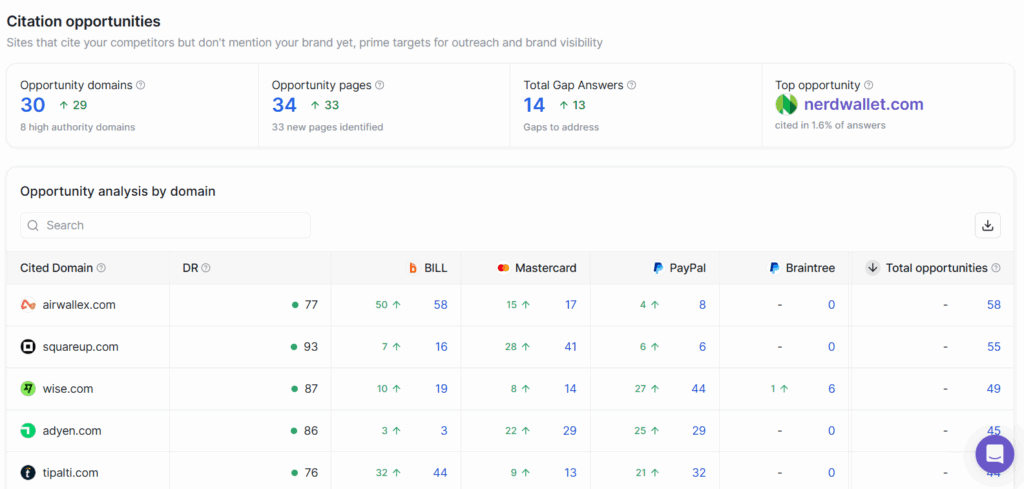Click tipalti.com BILL value 44
The width and height of the screenshot is (1024, 489).
(x=440, y=473)
